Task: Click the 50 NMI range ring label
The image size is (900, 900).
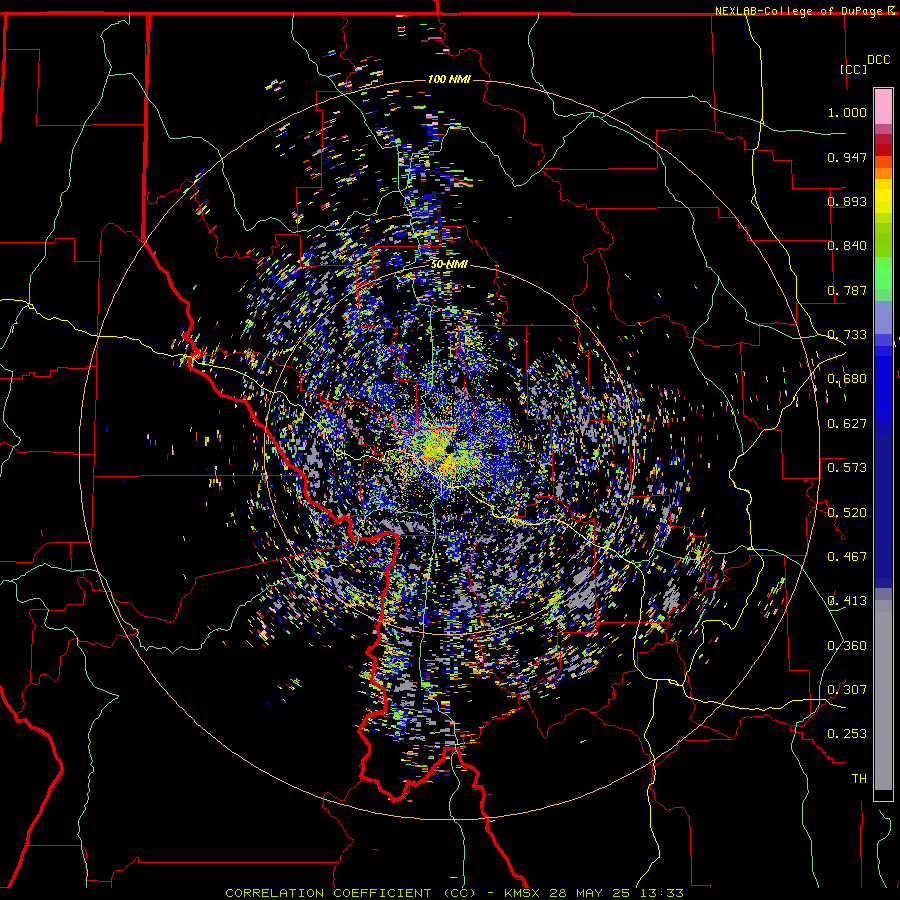Action: click(449, 264)
